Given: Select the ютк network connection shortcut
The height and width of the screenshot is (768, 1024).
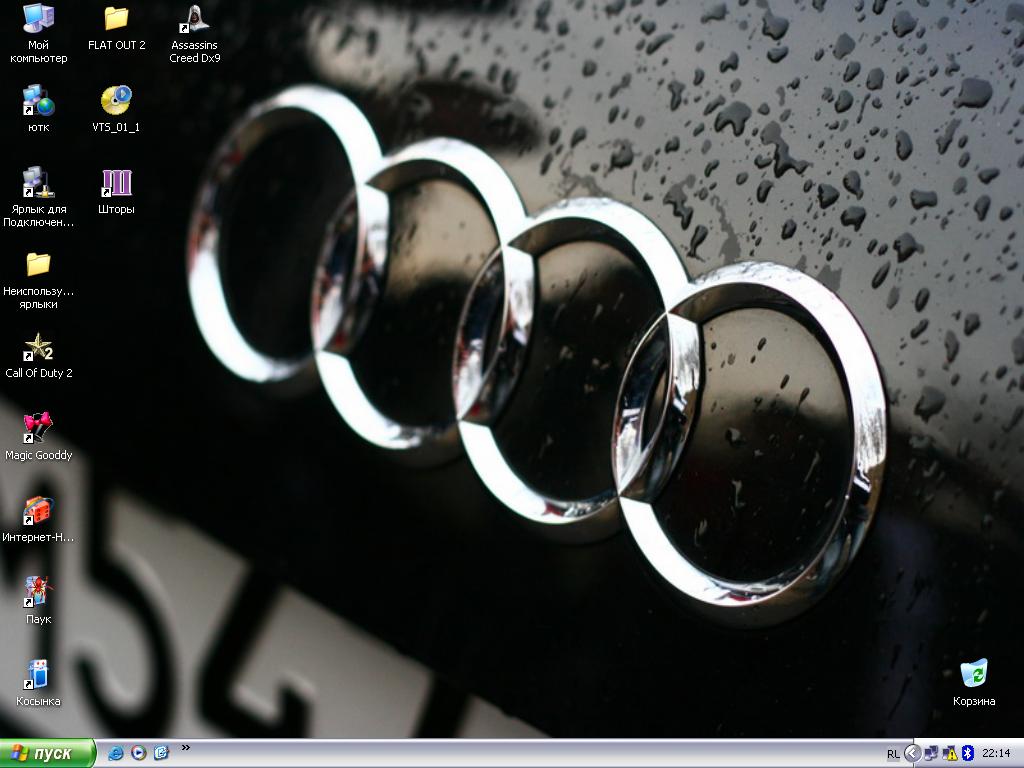Looking at the screenshot, I should 38,101.
